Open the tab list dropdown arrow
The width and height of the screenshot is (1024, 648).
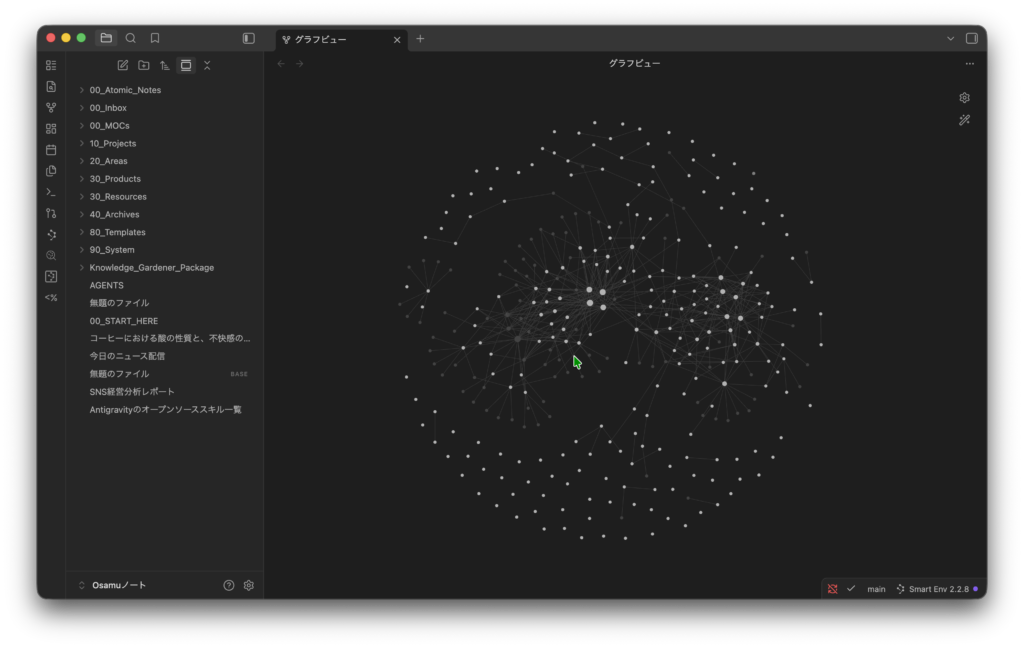tap(950, 38)
